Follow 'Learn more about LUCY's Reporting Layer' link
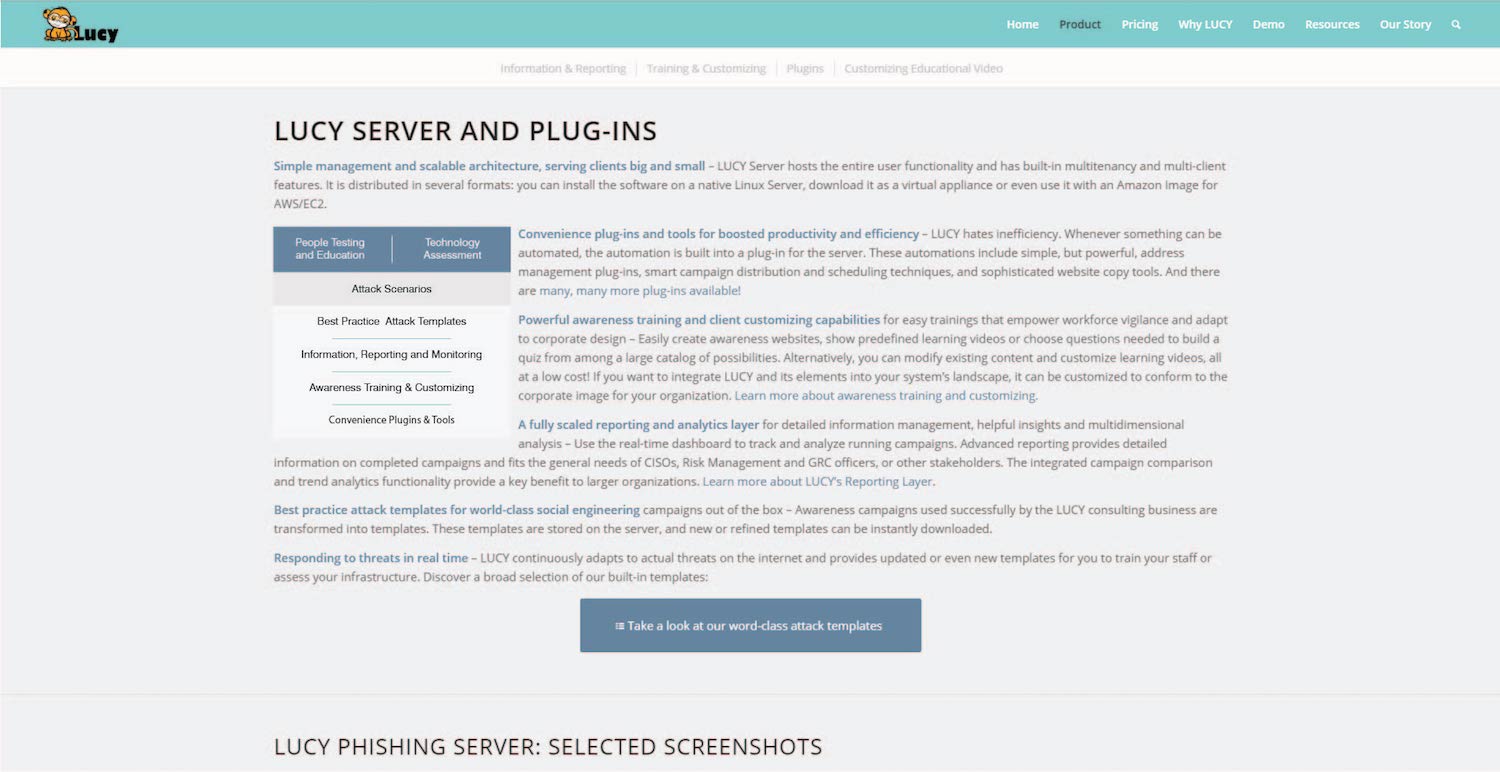The image size is (1500, 772). (818, 482)
